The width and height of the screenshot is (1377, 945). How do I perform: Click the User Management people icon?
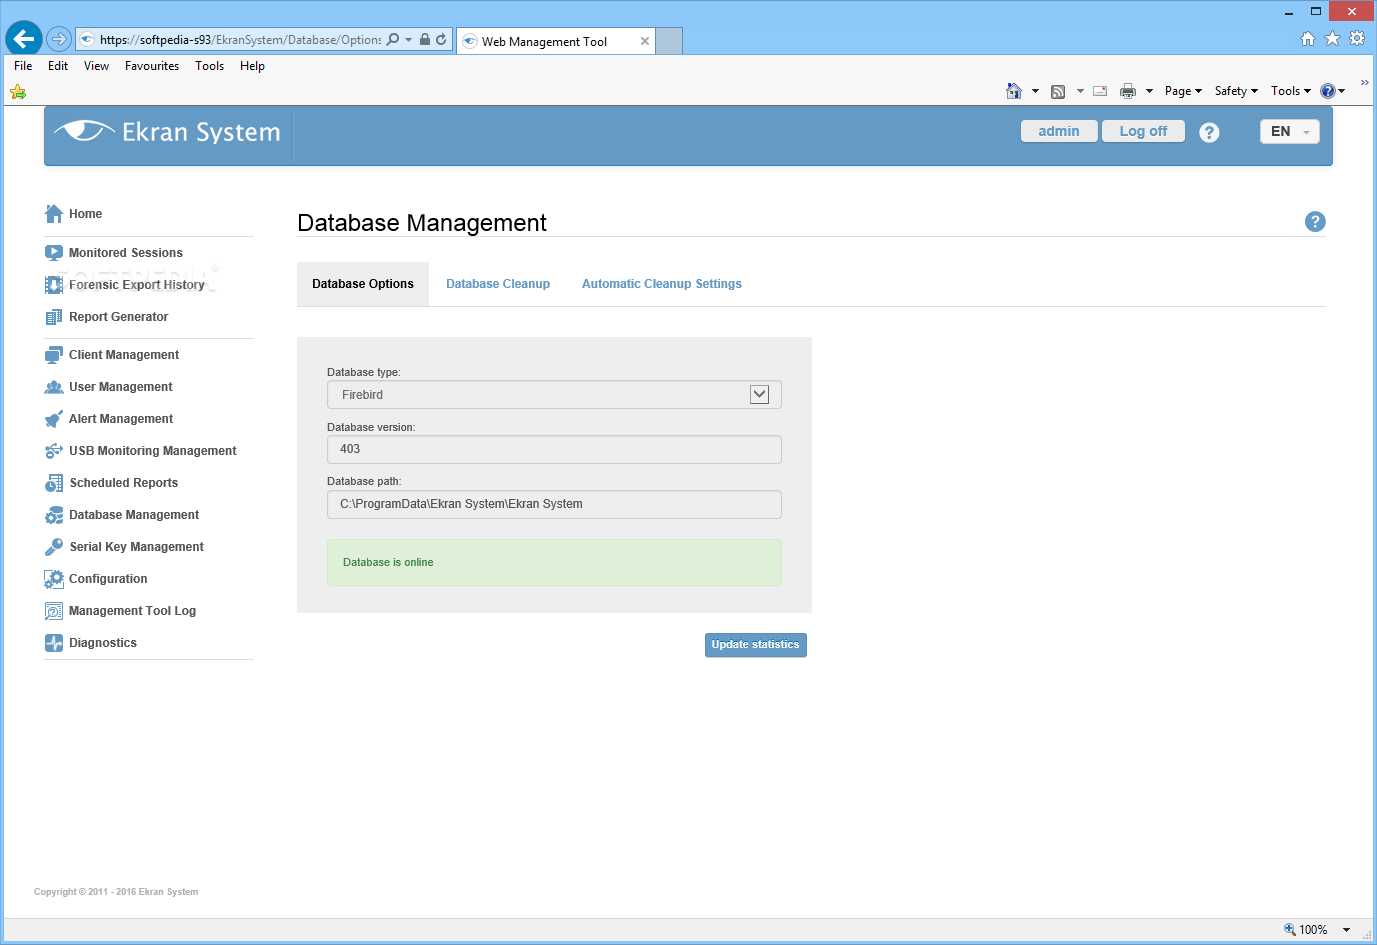54,387
